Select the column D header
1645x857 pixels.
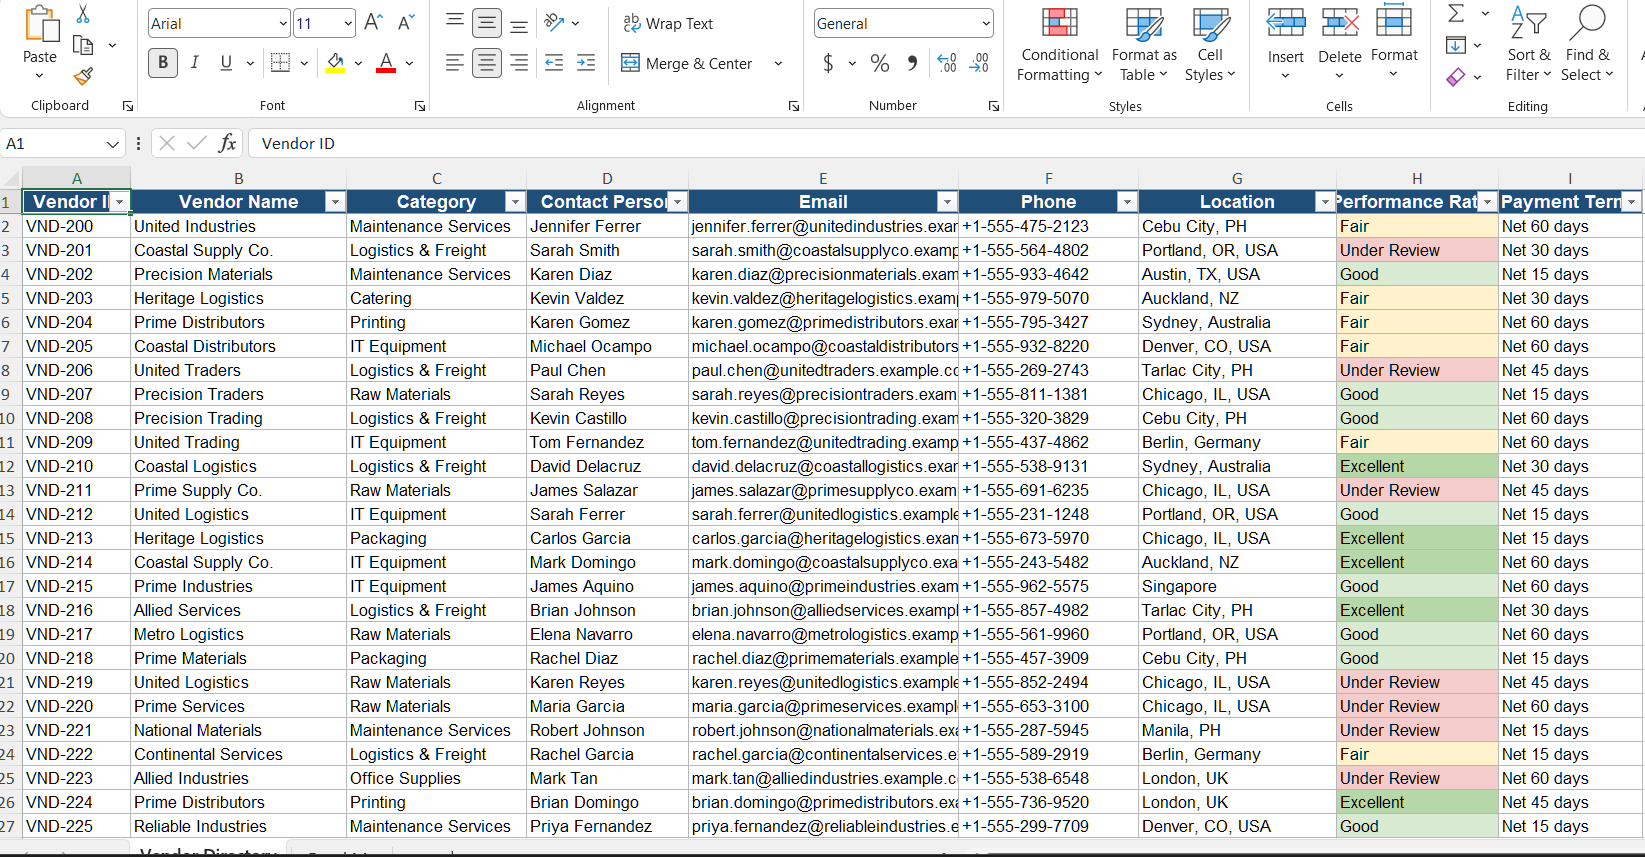point(607,179)
